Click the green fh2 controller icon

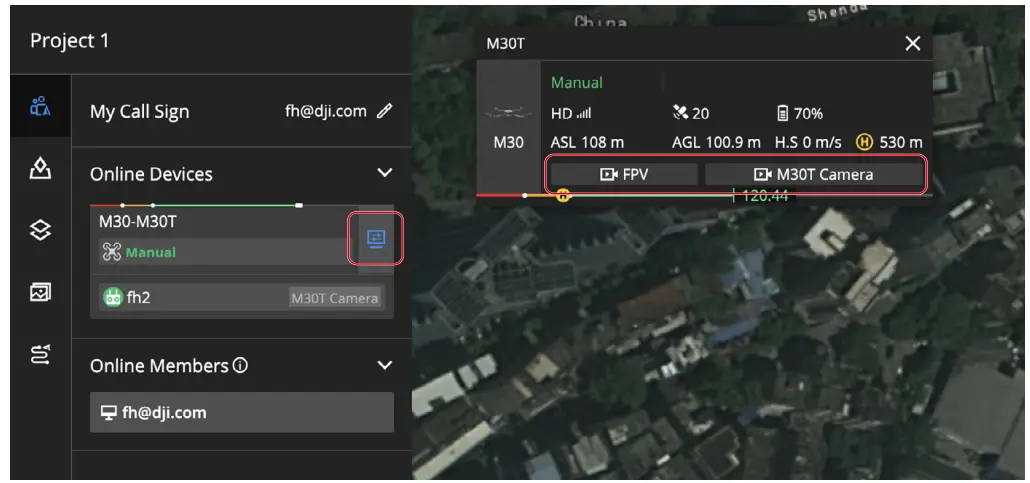point(113,298)
